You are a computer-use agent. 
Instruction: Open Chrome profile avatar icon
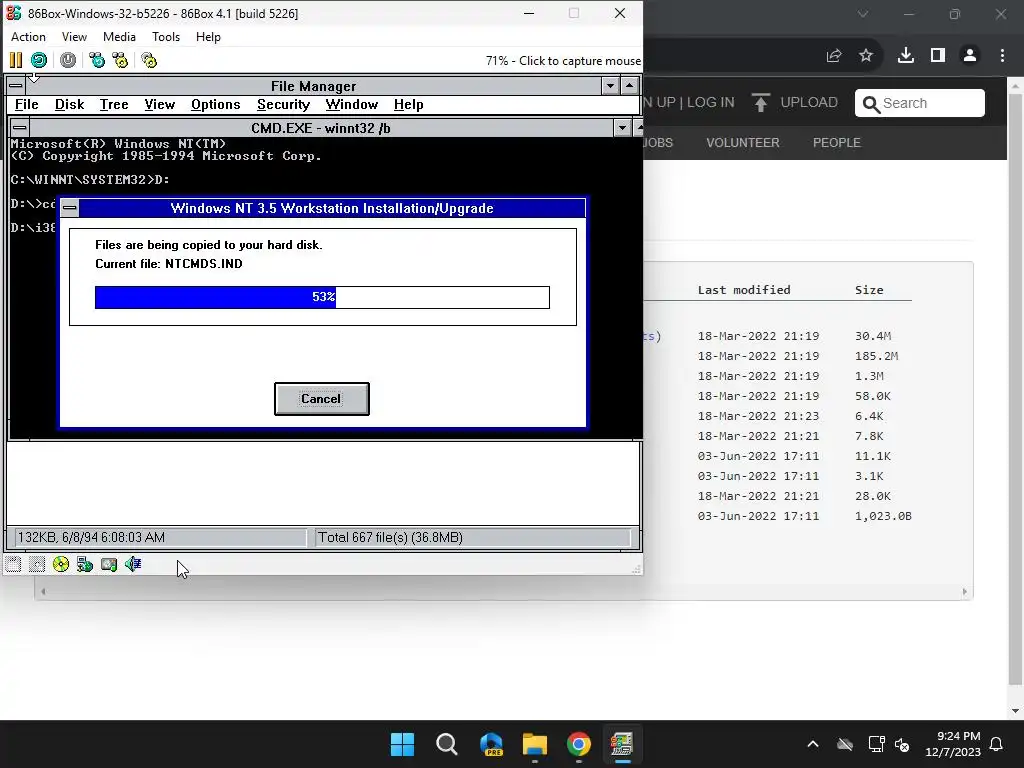point(970,56)
